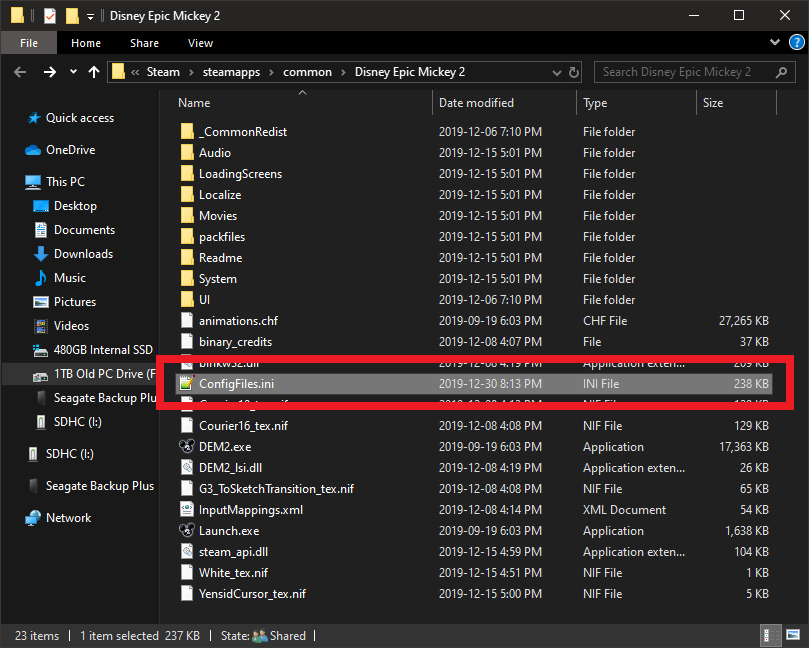Select the Movies folder icon
Image resolution: width=809 pixels, height=648 pixels.
tap(187, 216)
